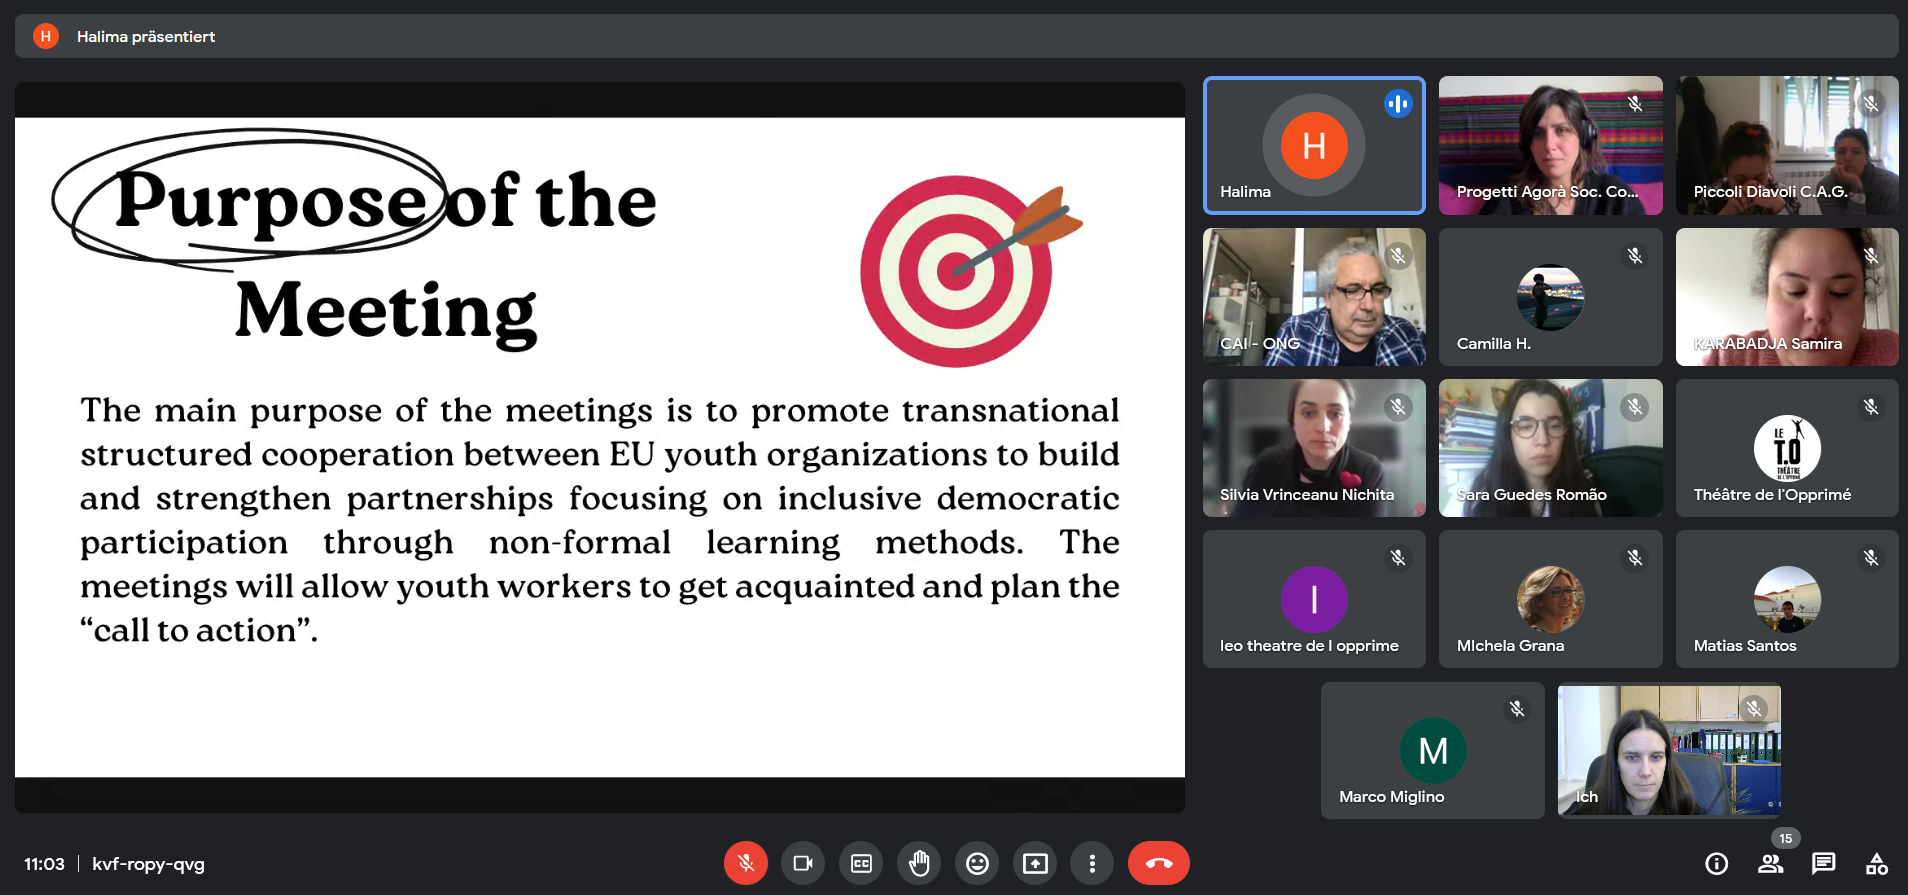Open meeting details info icon

pyautogui.click(x=1716, y=863)
